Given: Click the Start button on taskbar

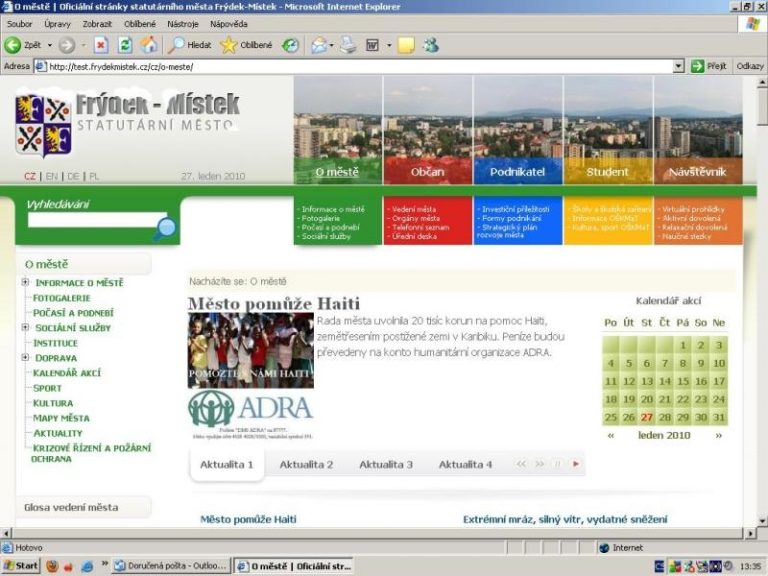Looking at the screenshot, I should (x=20, y=566).
